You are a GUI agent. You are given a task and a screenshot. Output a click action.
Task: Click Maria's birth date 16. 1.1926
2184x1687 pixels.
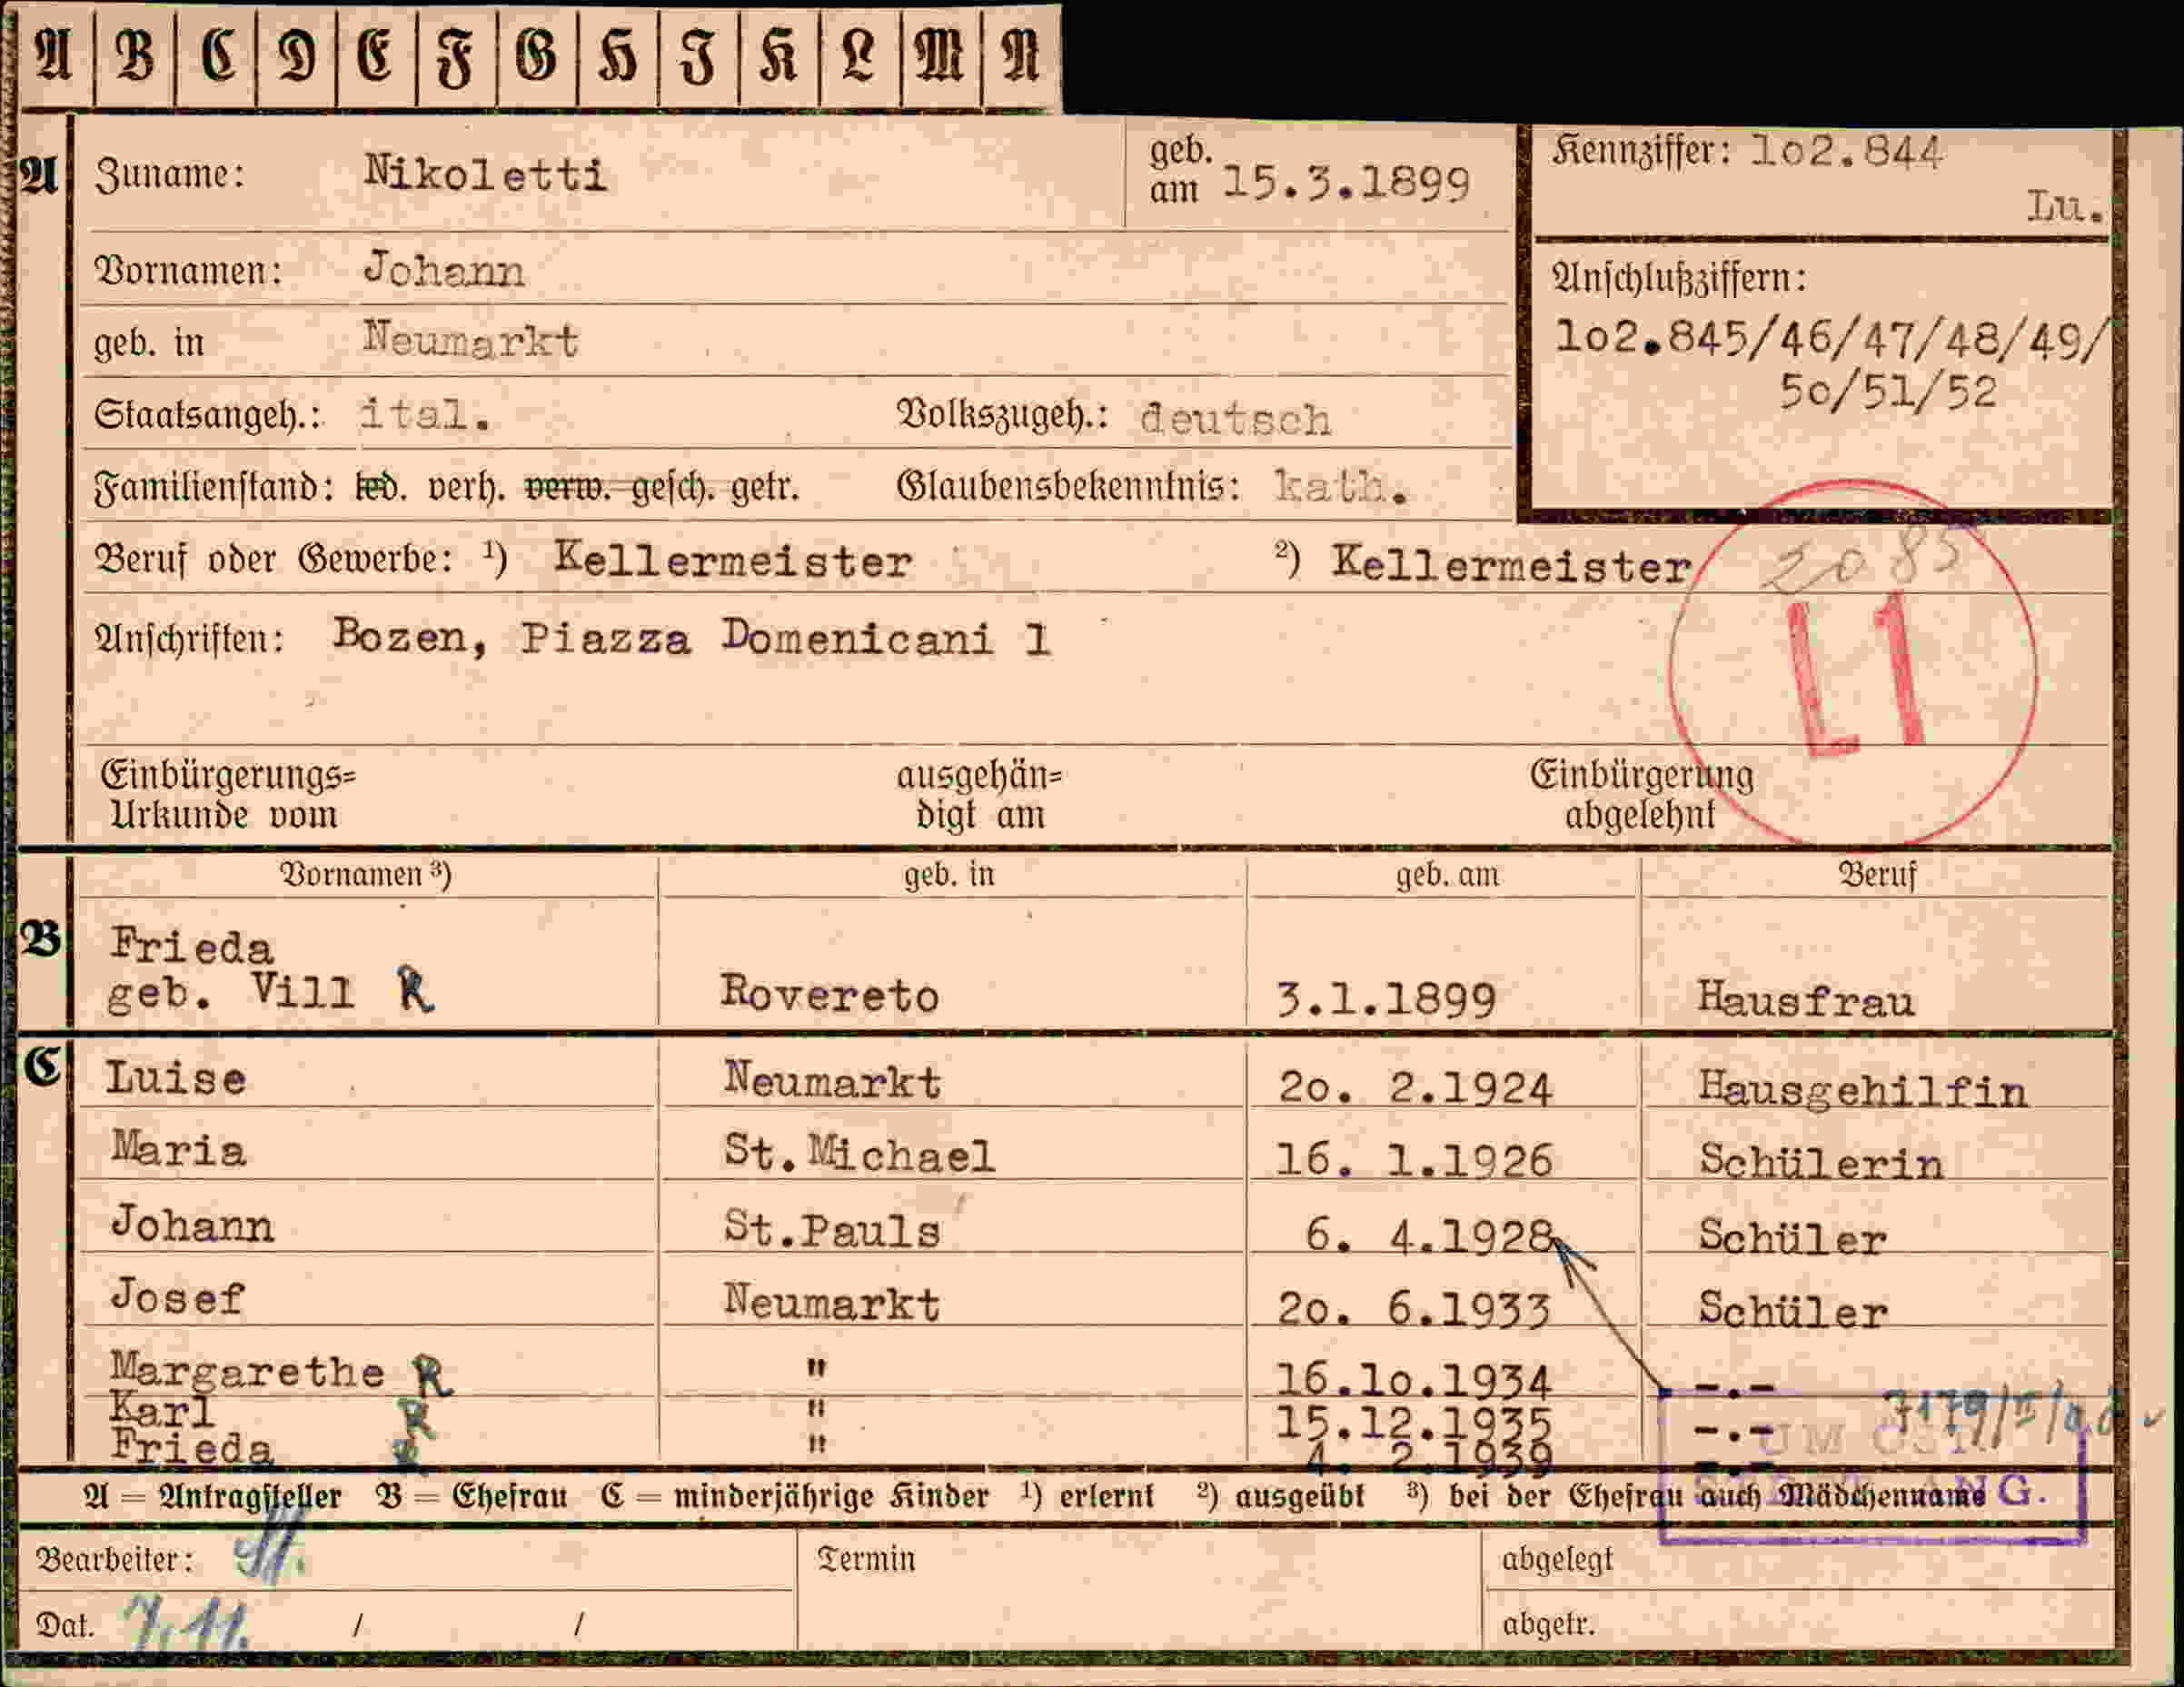point(1414,1160)
